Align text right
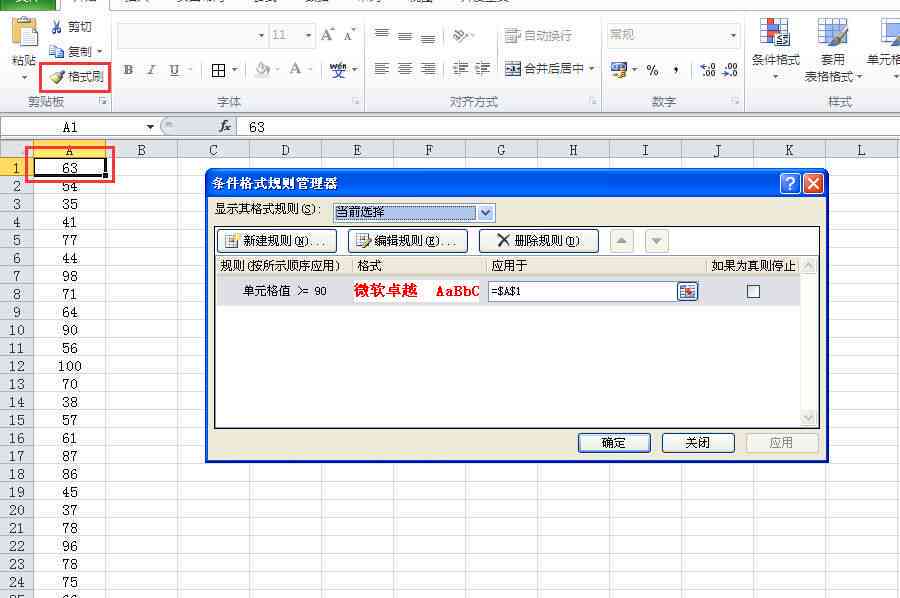900x598 pixels. 428,69
